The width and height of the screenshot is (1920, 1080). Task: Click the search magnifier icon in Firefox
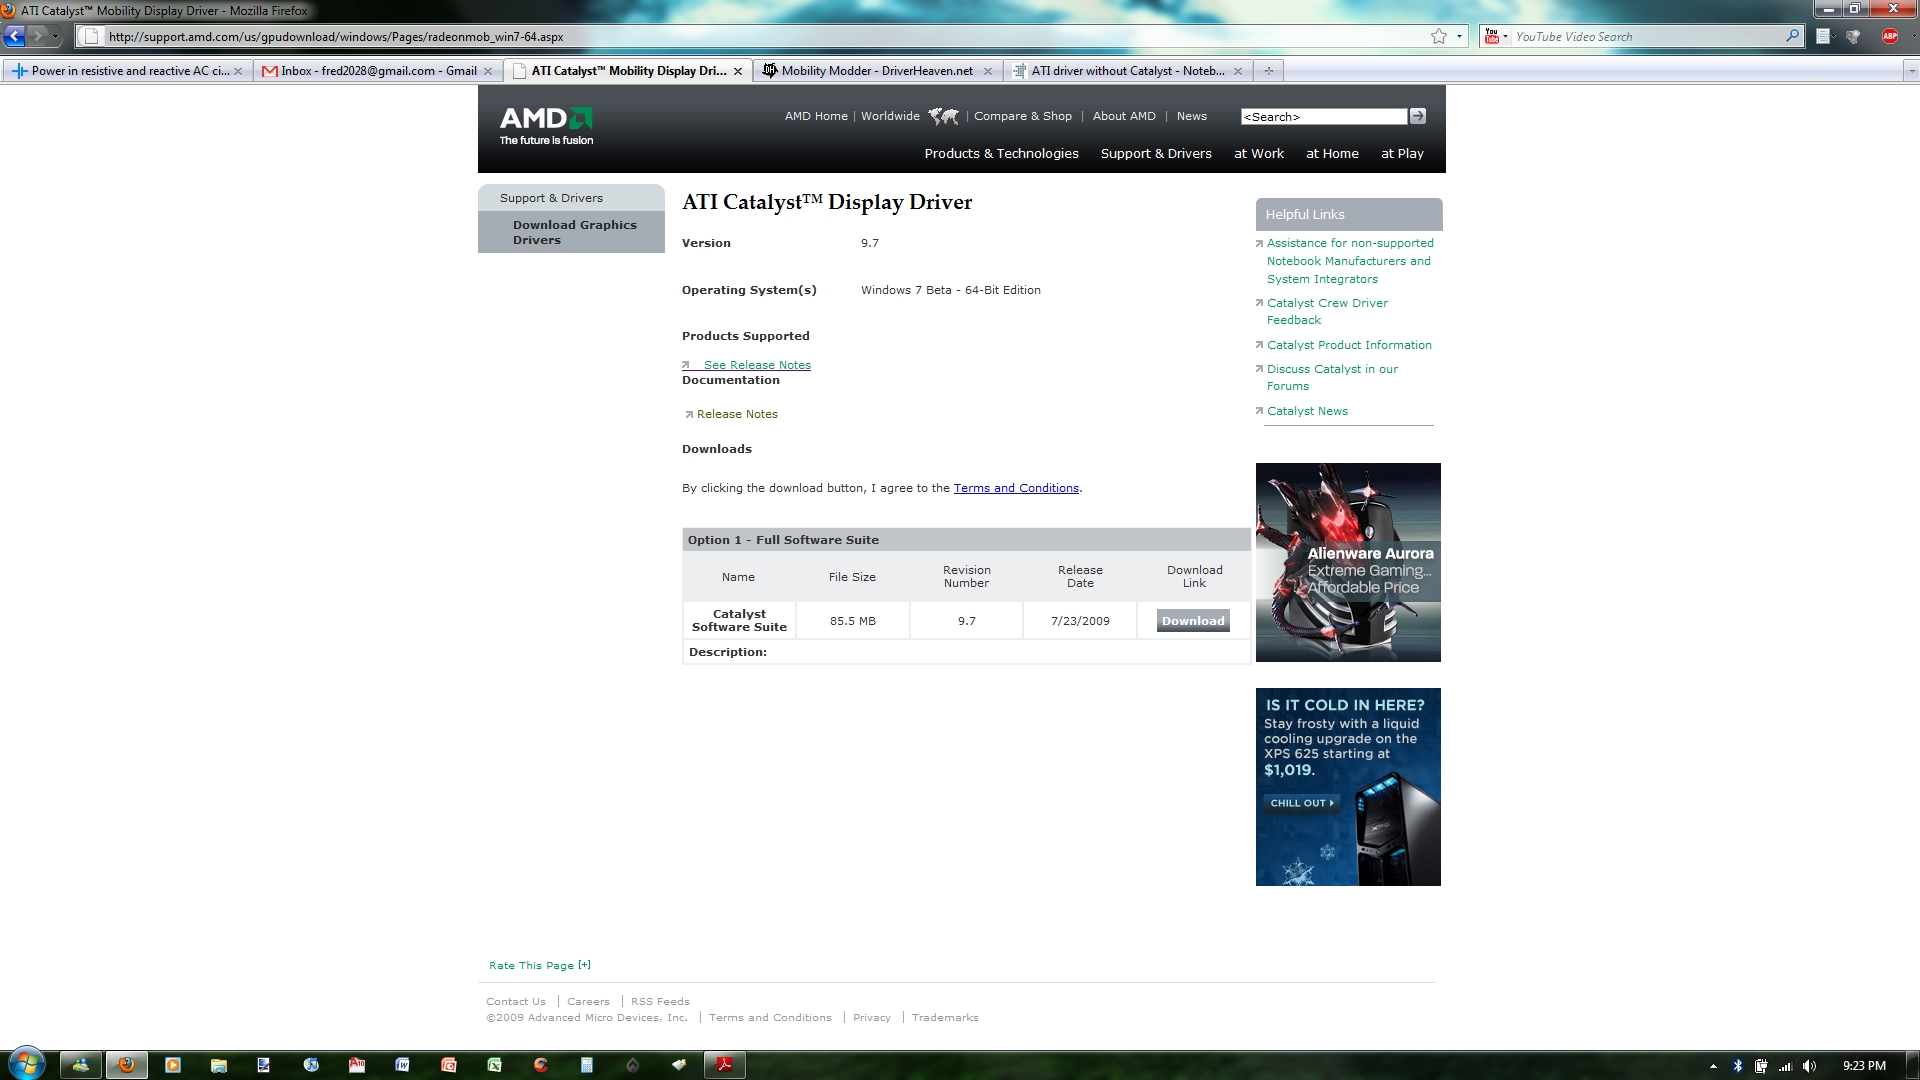[x=1792, y=36]
